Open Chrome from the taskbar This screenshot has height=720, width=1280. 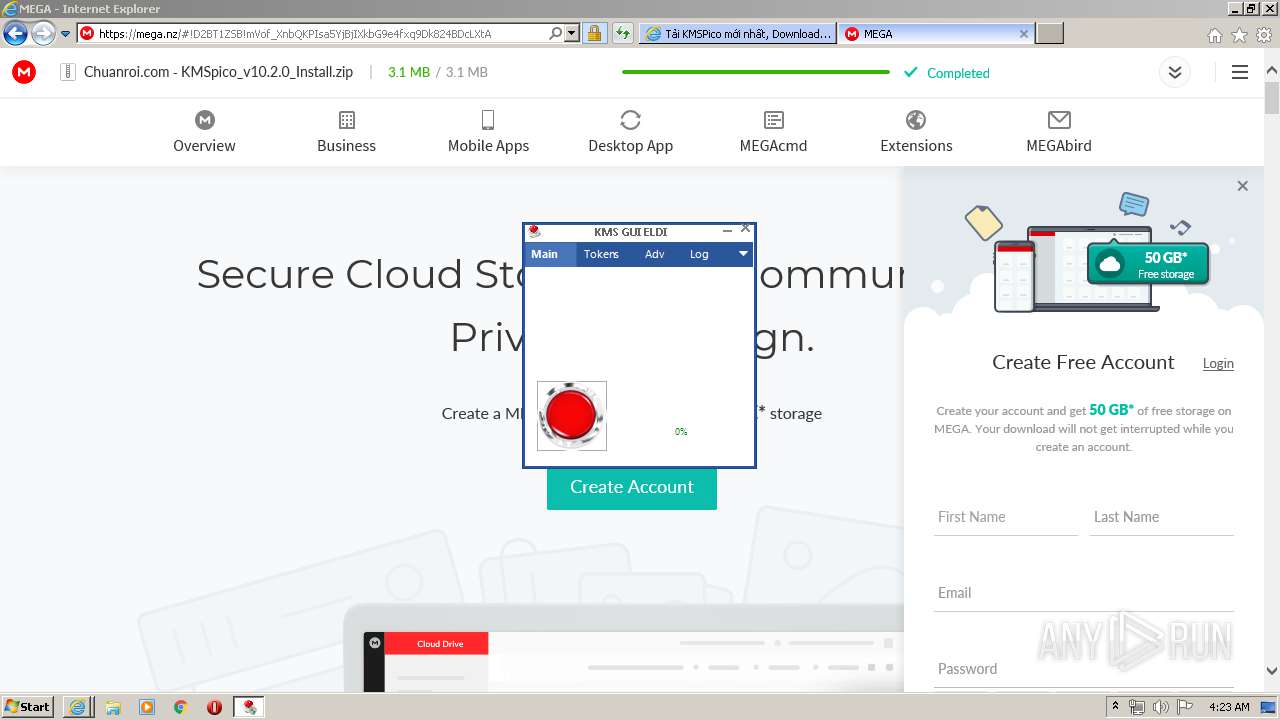[180, 706]
